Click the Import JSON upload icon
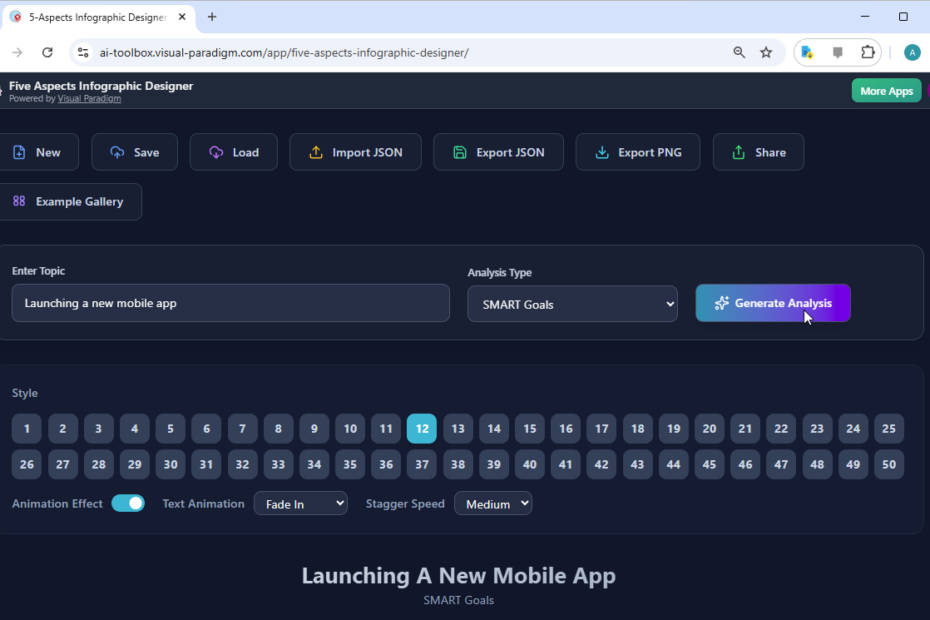The image size is (930, 620). tap(316, 153)
